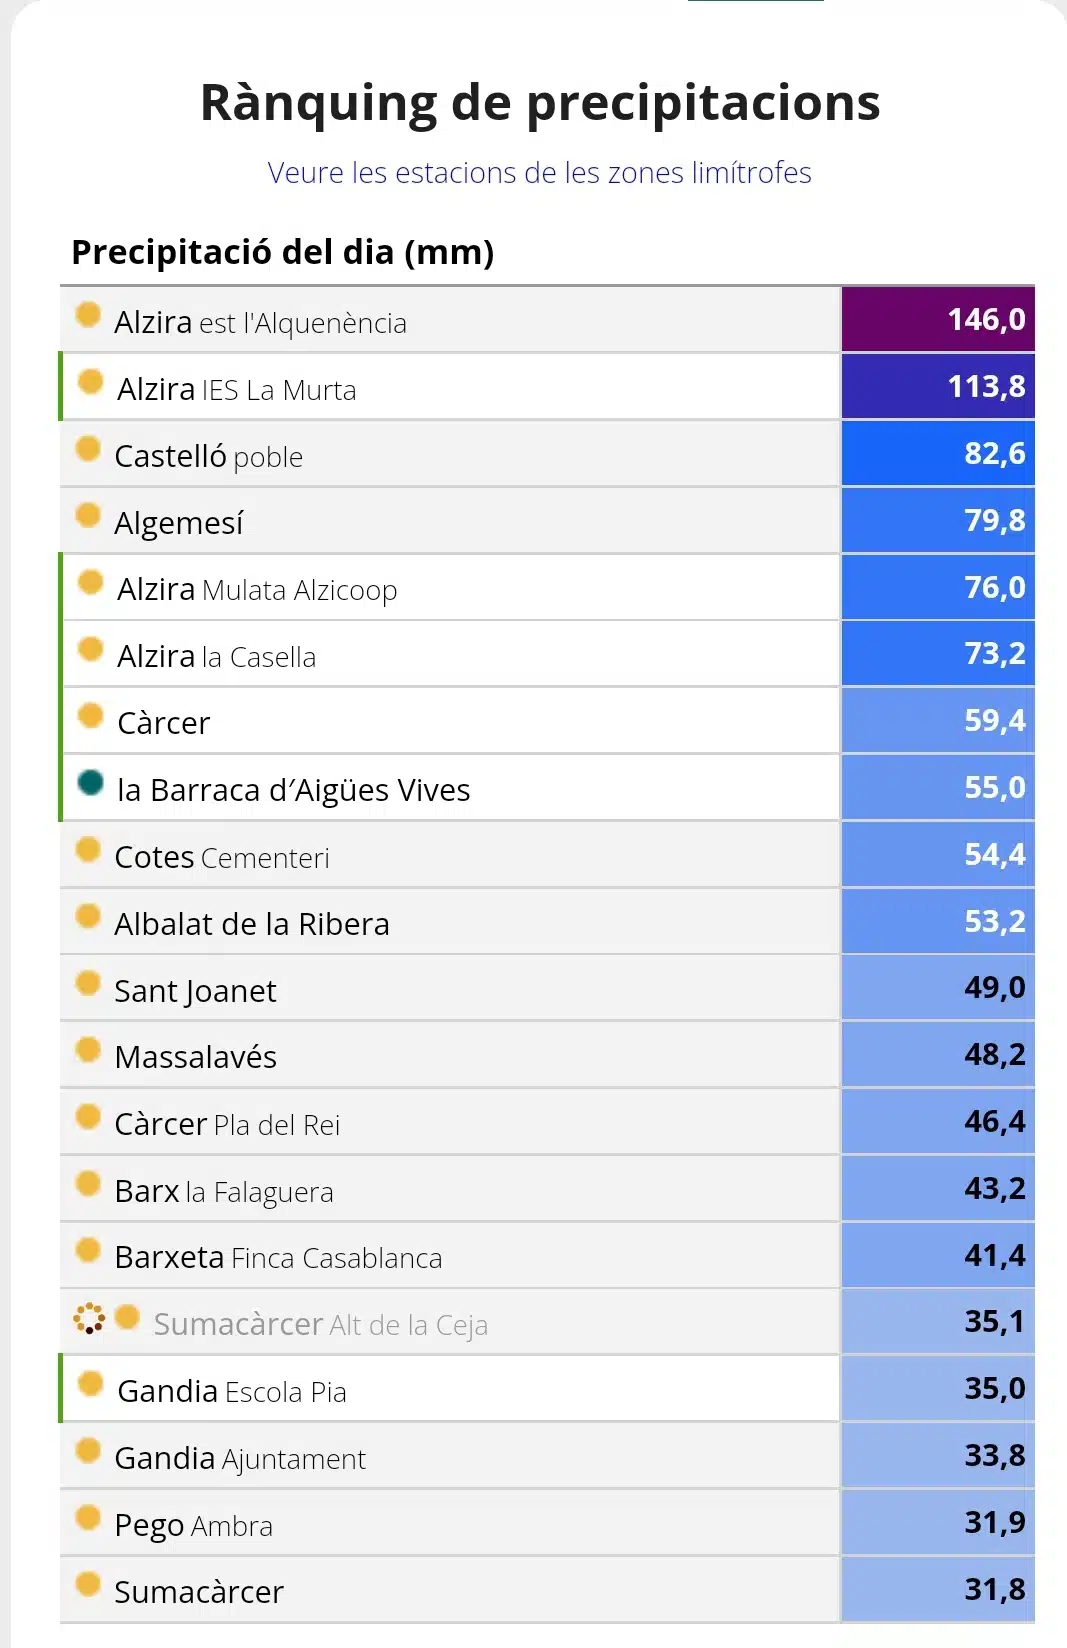This screenshot has width=1067, height=1648.
Task: Select the Barxeta Finca Casablanca row
Action: pyautogui.click(x=450, y=1256)
